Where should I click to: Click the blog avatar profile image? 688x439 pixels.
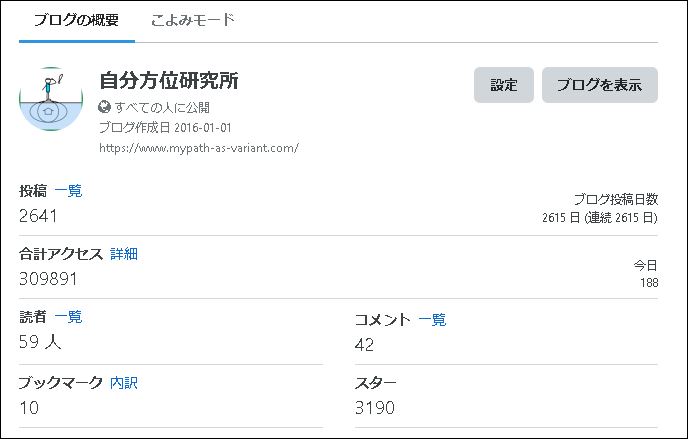51,99
